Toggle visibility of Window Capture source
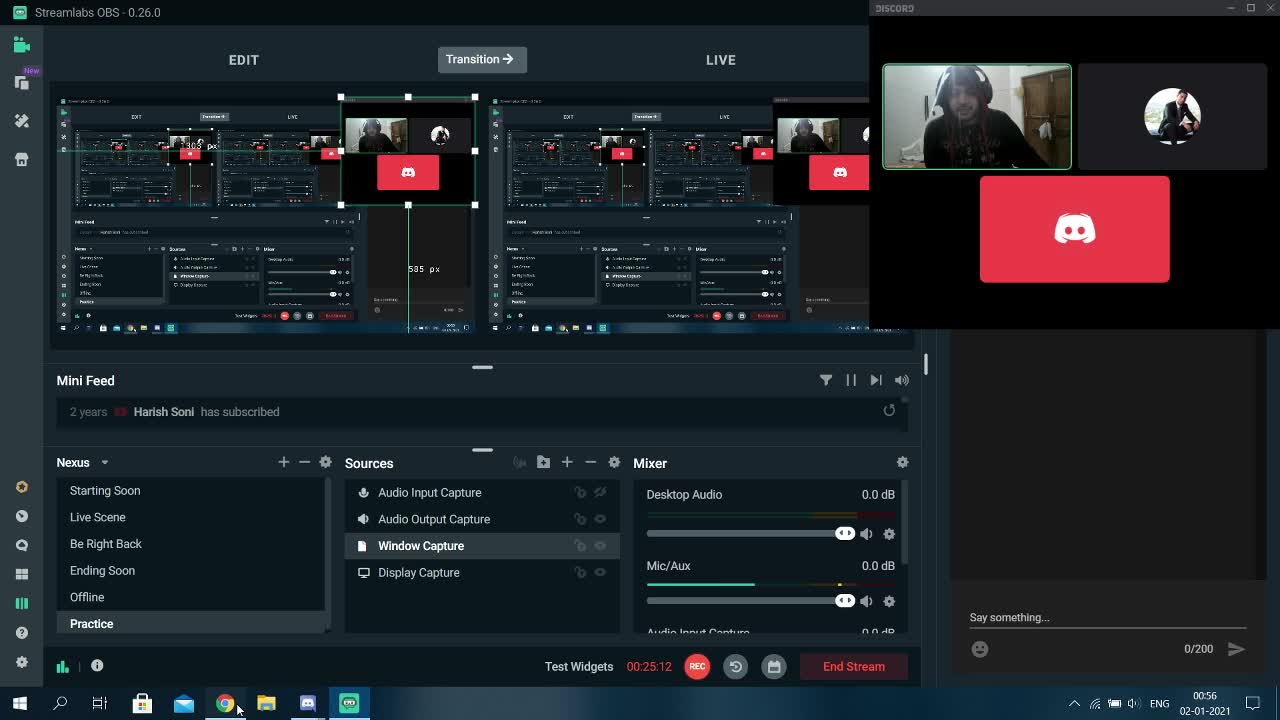Screen dimensions: 1280x720 coord(600,546)
